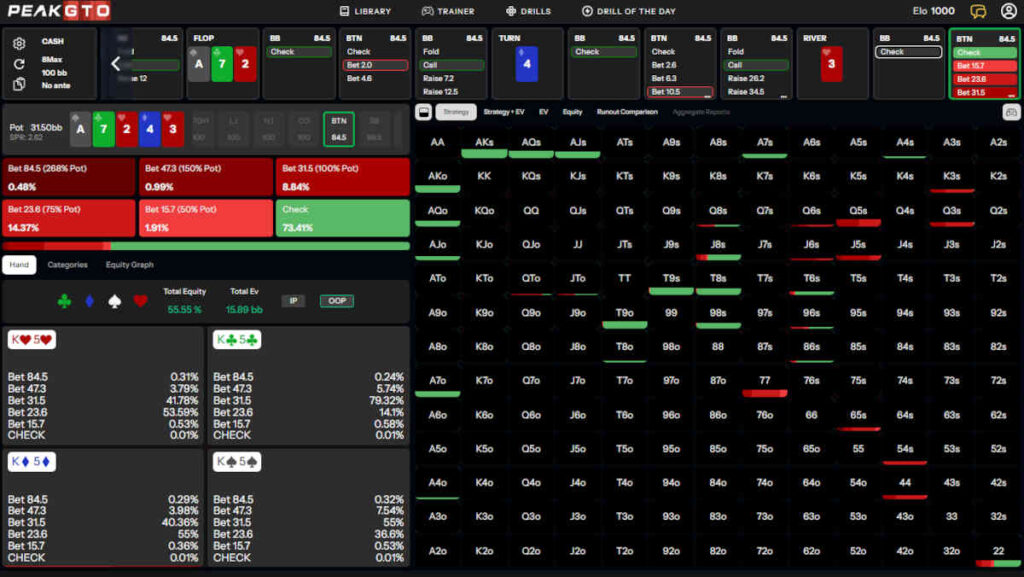Click the Trainer gamepad icon
Viewport: 1024px width, 577px height.
coord(427,11)
